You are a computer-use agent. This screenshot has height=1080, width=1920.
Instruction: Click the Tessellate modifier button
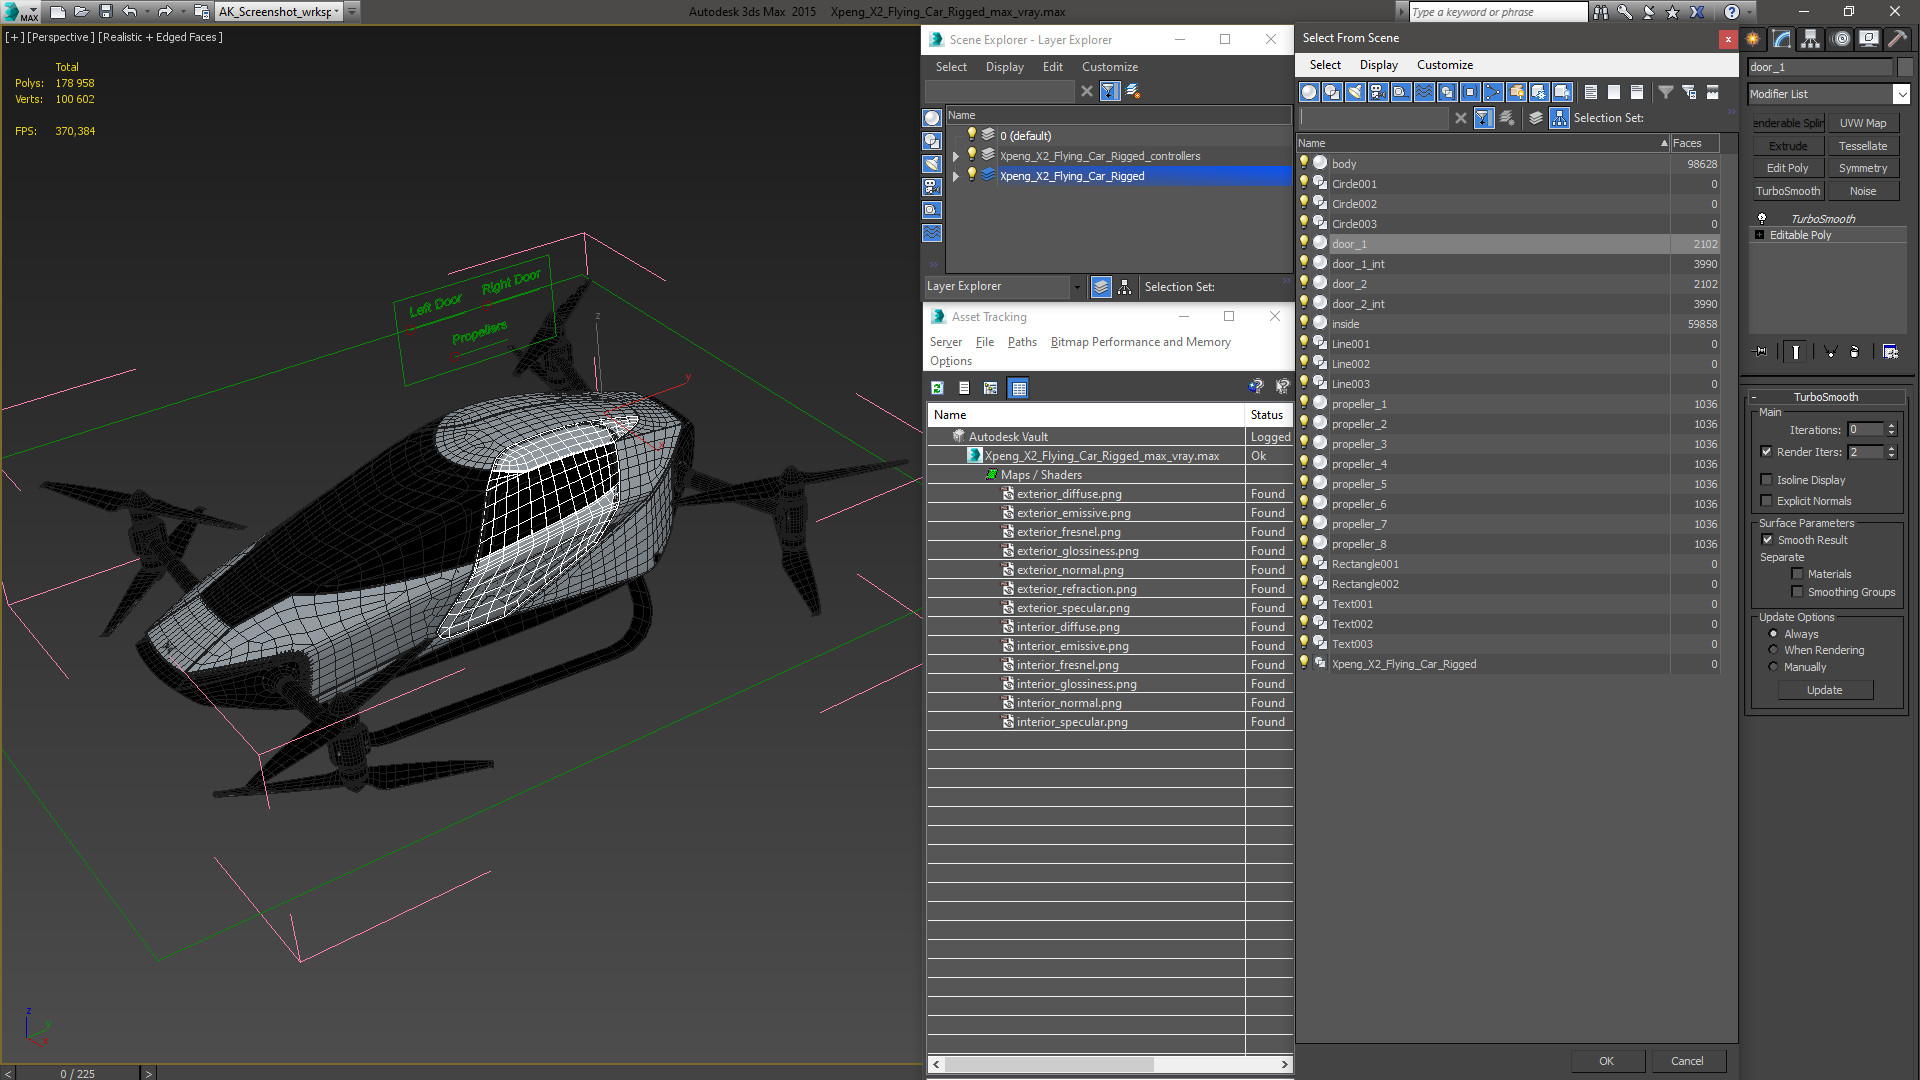1862,146
